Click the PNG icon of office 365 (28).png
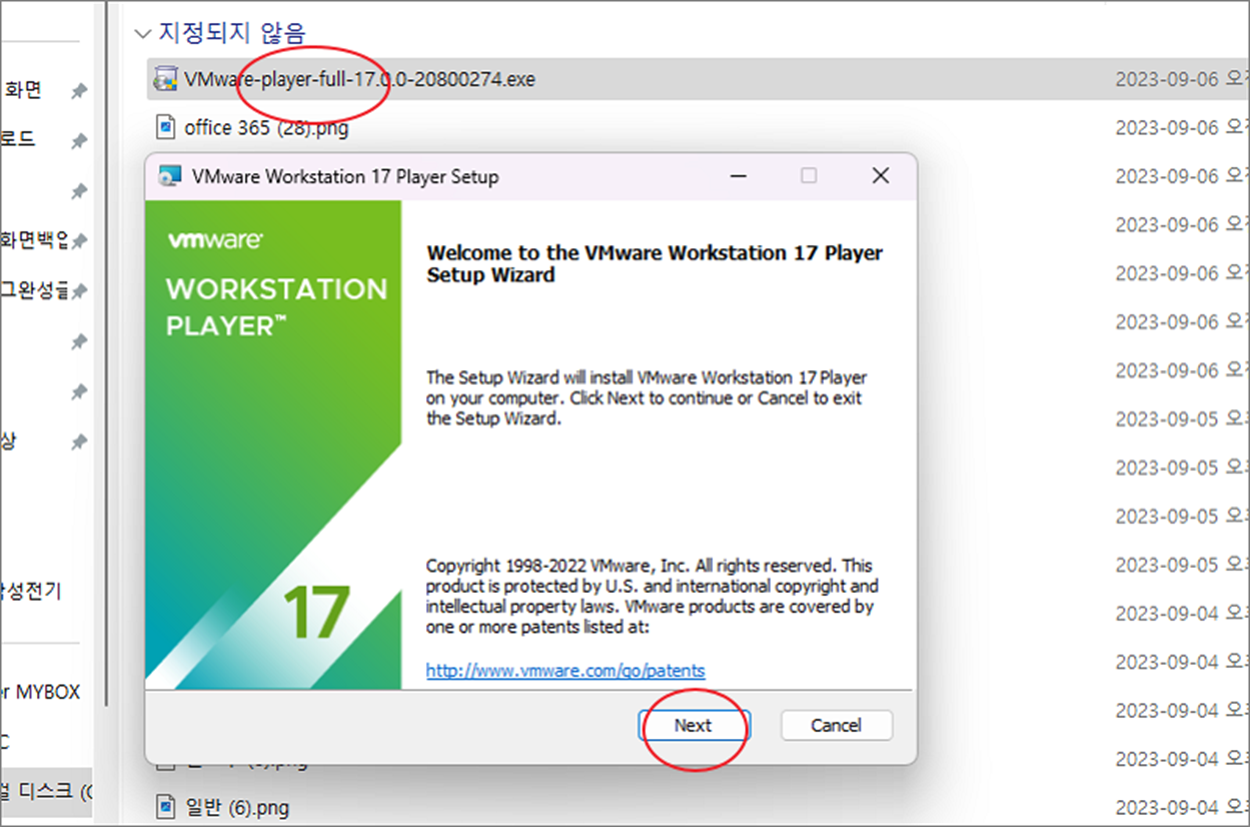Screen dimensions: 1250x827 coord(166,128)
